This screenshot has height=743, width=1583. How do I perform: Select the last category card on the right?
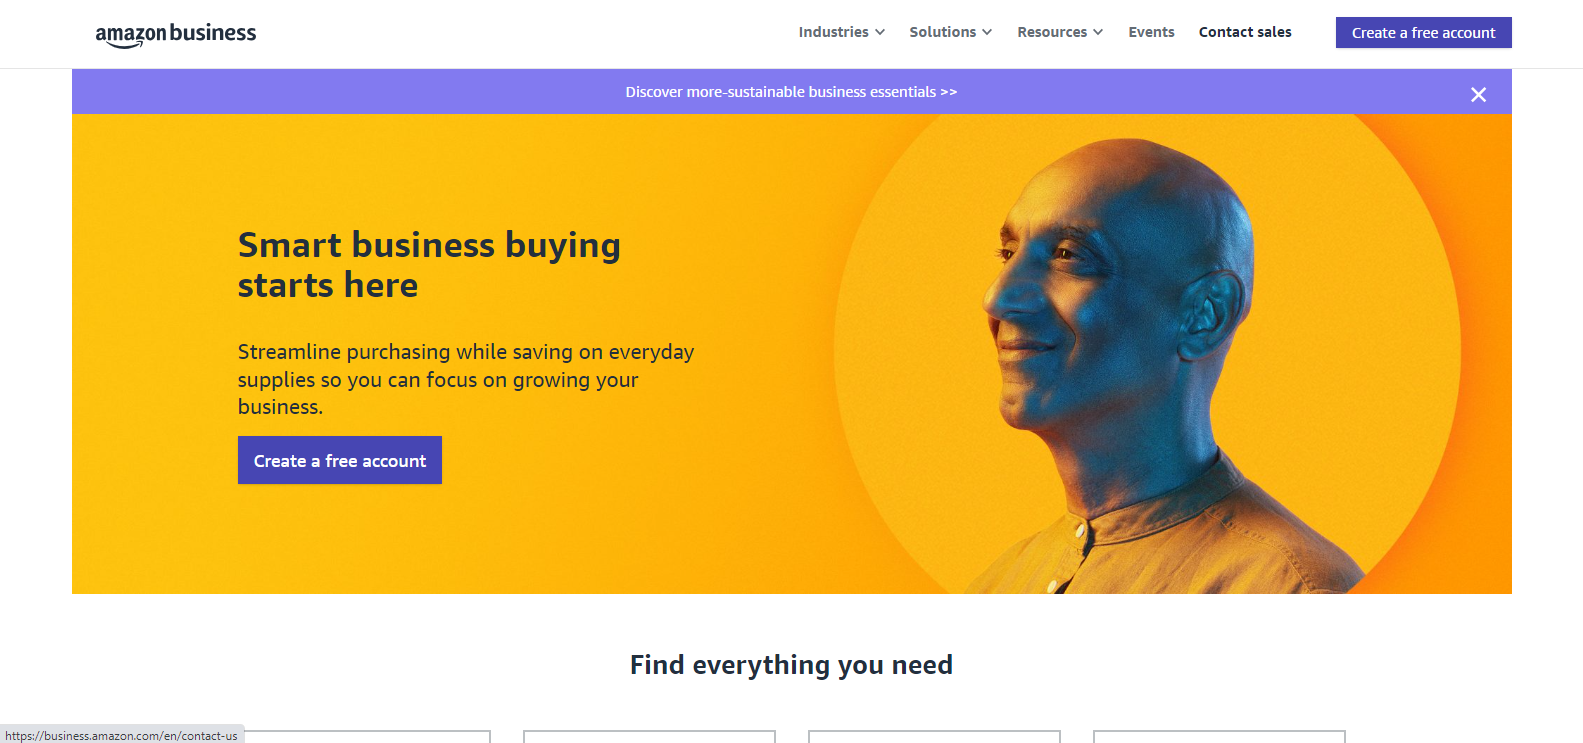pos(1219,737)
